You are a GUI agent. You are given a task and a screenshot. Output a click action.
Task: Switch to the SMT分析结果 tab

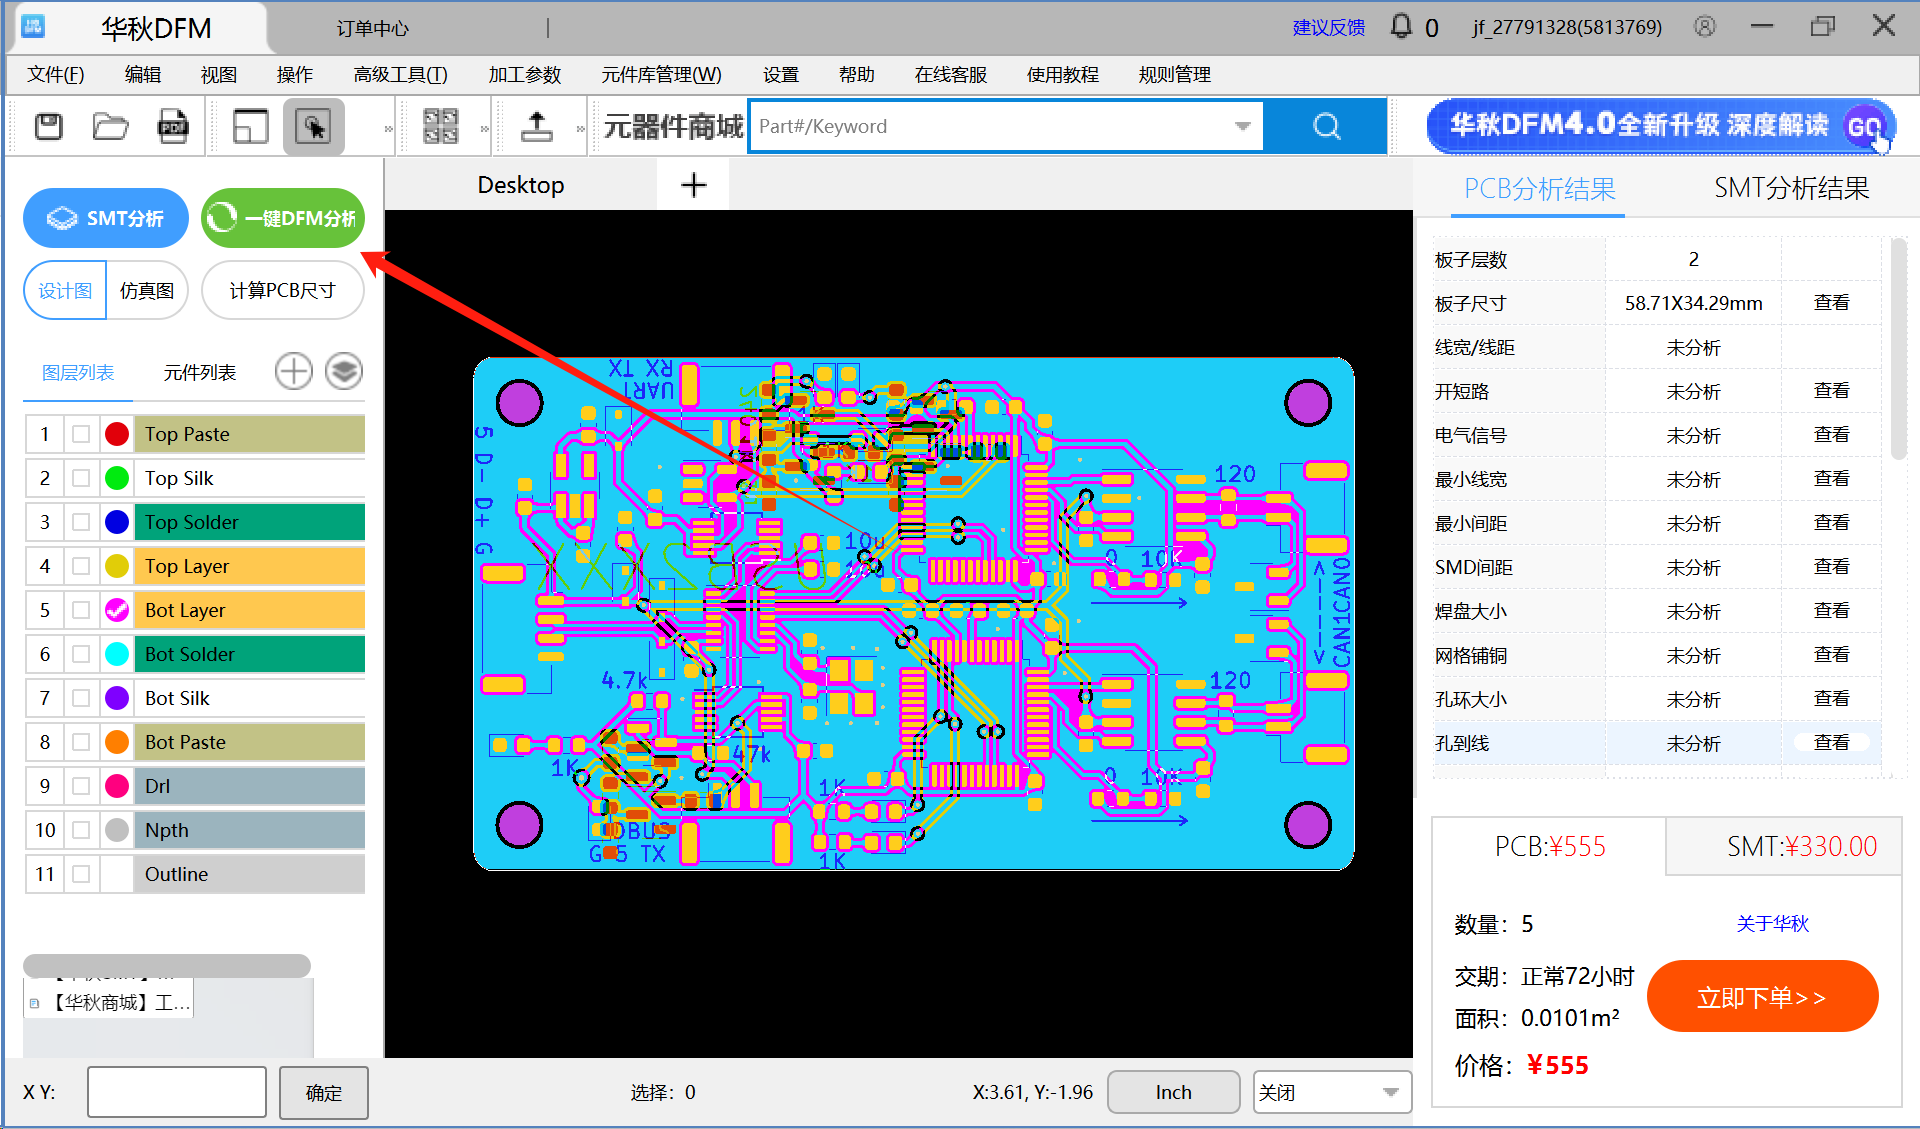(1791, 188)
